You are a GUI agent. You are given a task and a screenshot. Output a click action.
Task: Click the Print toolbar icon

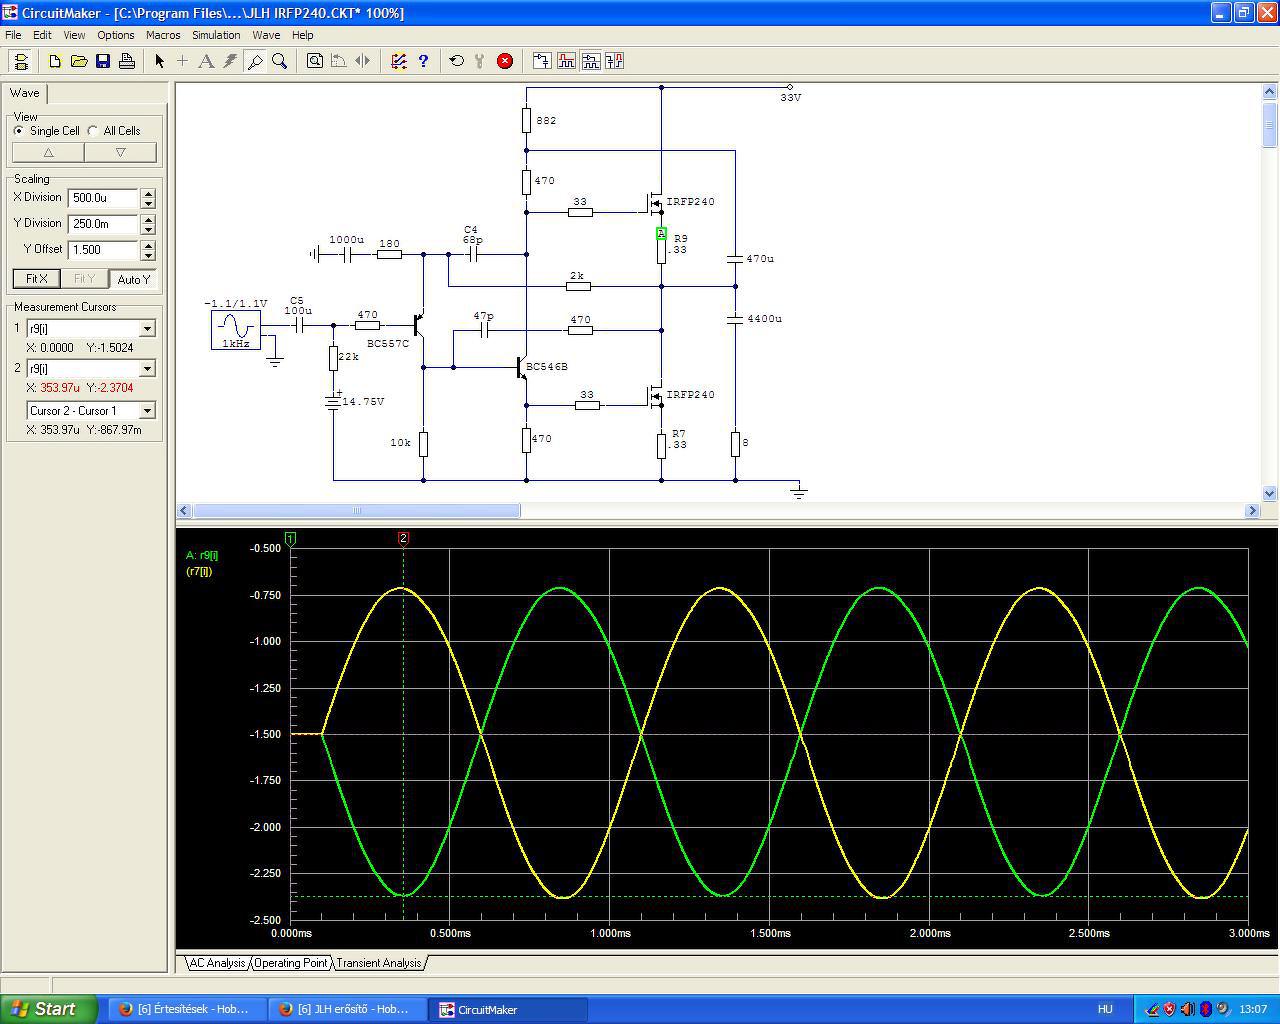pyautogui.click(x=127, y=61)
